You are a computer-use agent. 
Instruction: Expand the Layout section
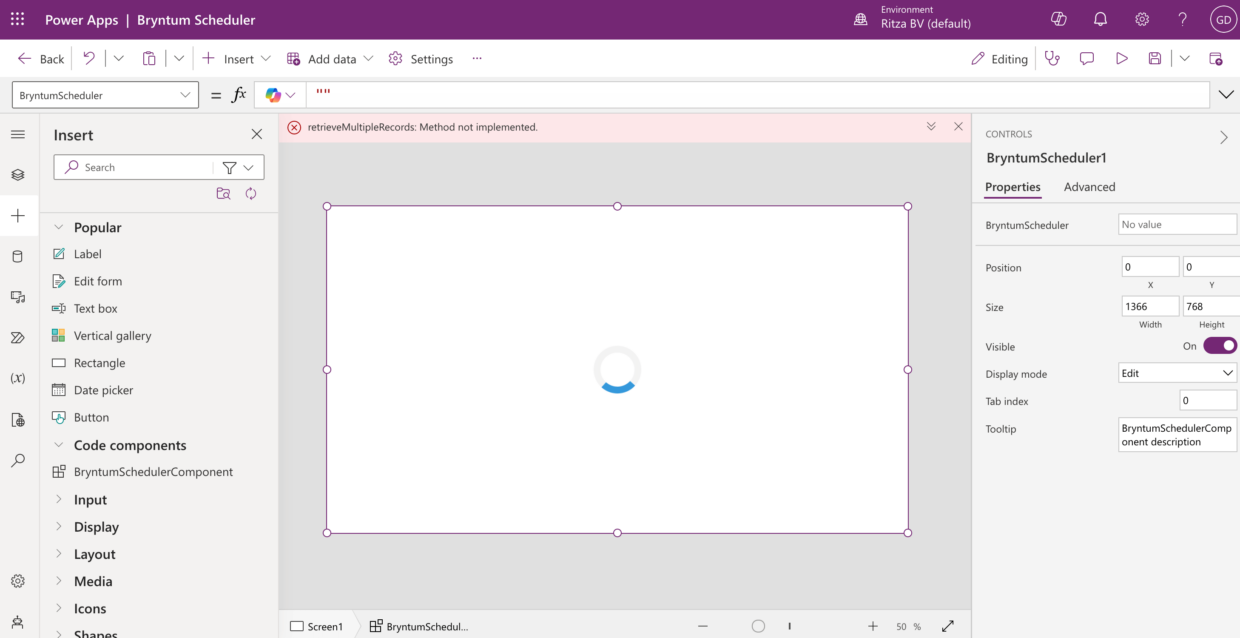coord(58,554)
